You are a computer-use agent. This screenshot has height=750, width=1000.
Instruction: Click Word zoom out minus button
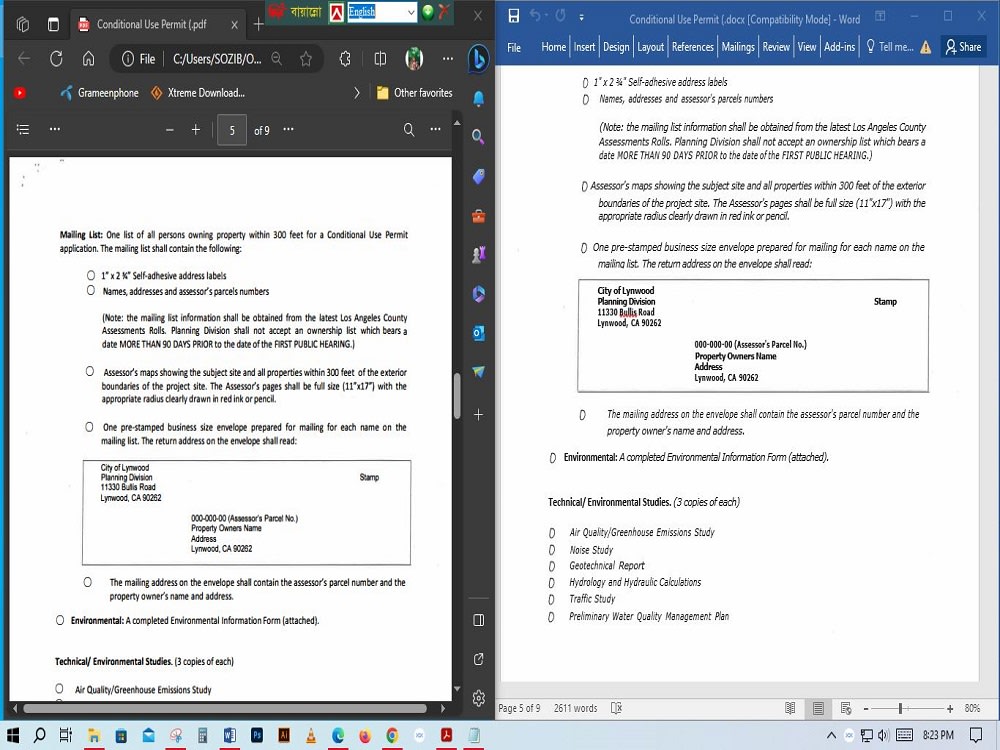pyautogui.click(x=866, y=709)
